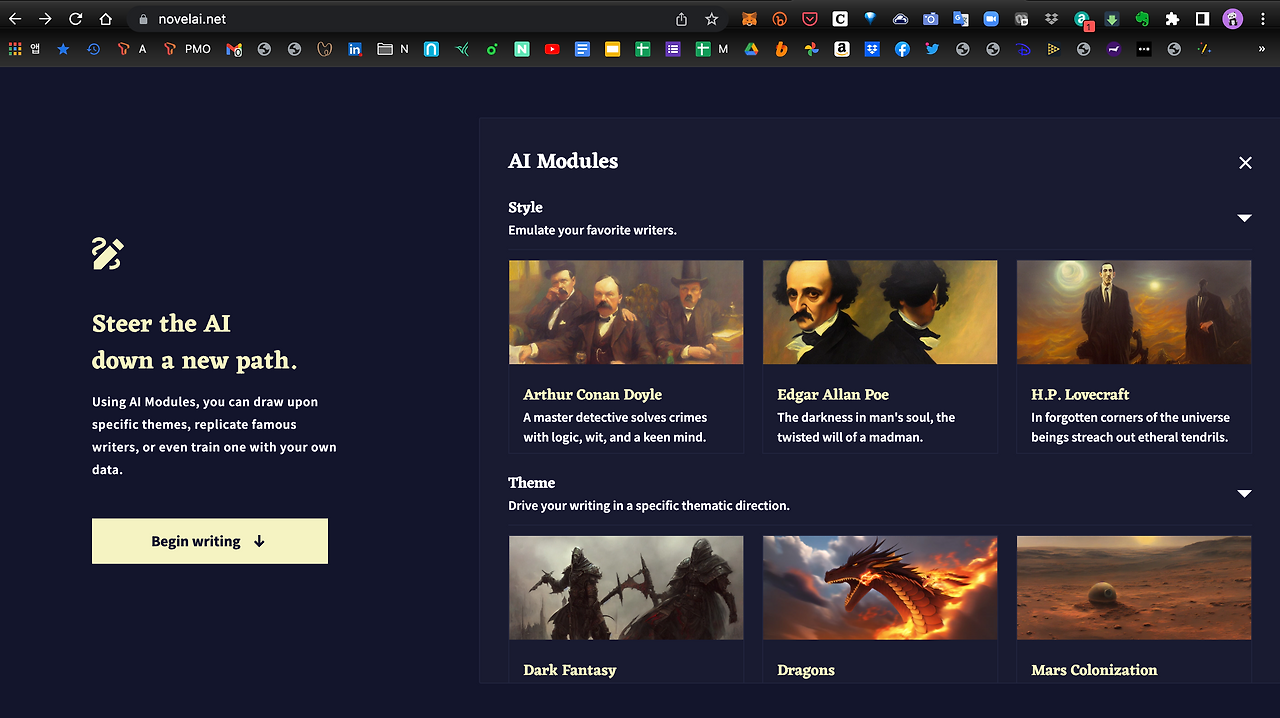
Task: Open the Facebook bookmark
Action: point(902,49)
